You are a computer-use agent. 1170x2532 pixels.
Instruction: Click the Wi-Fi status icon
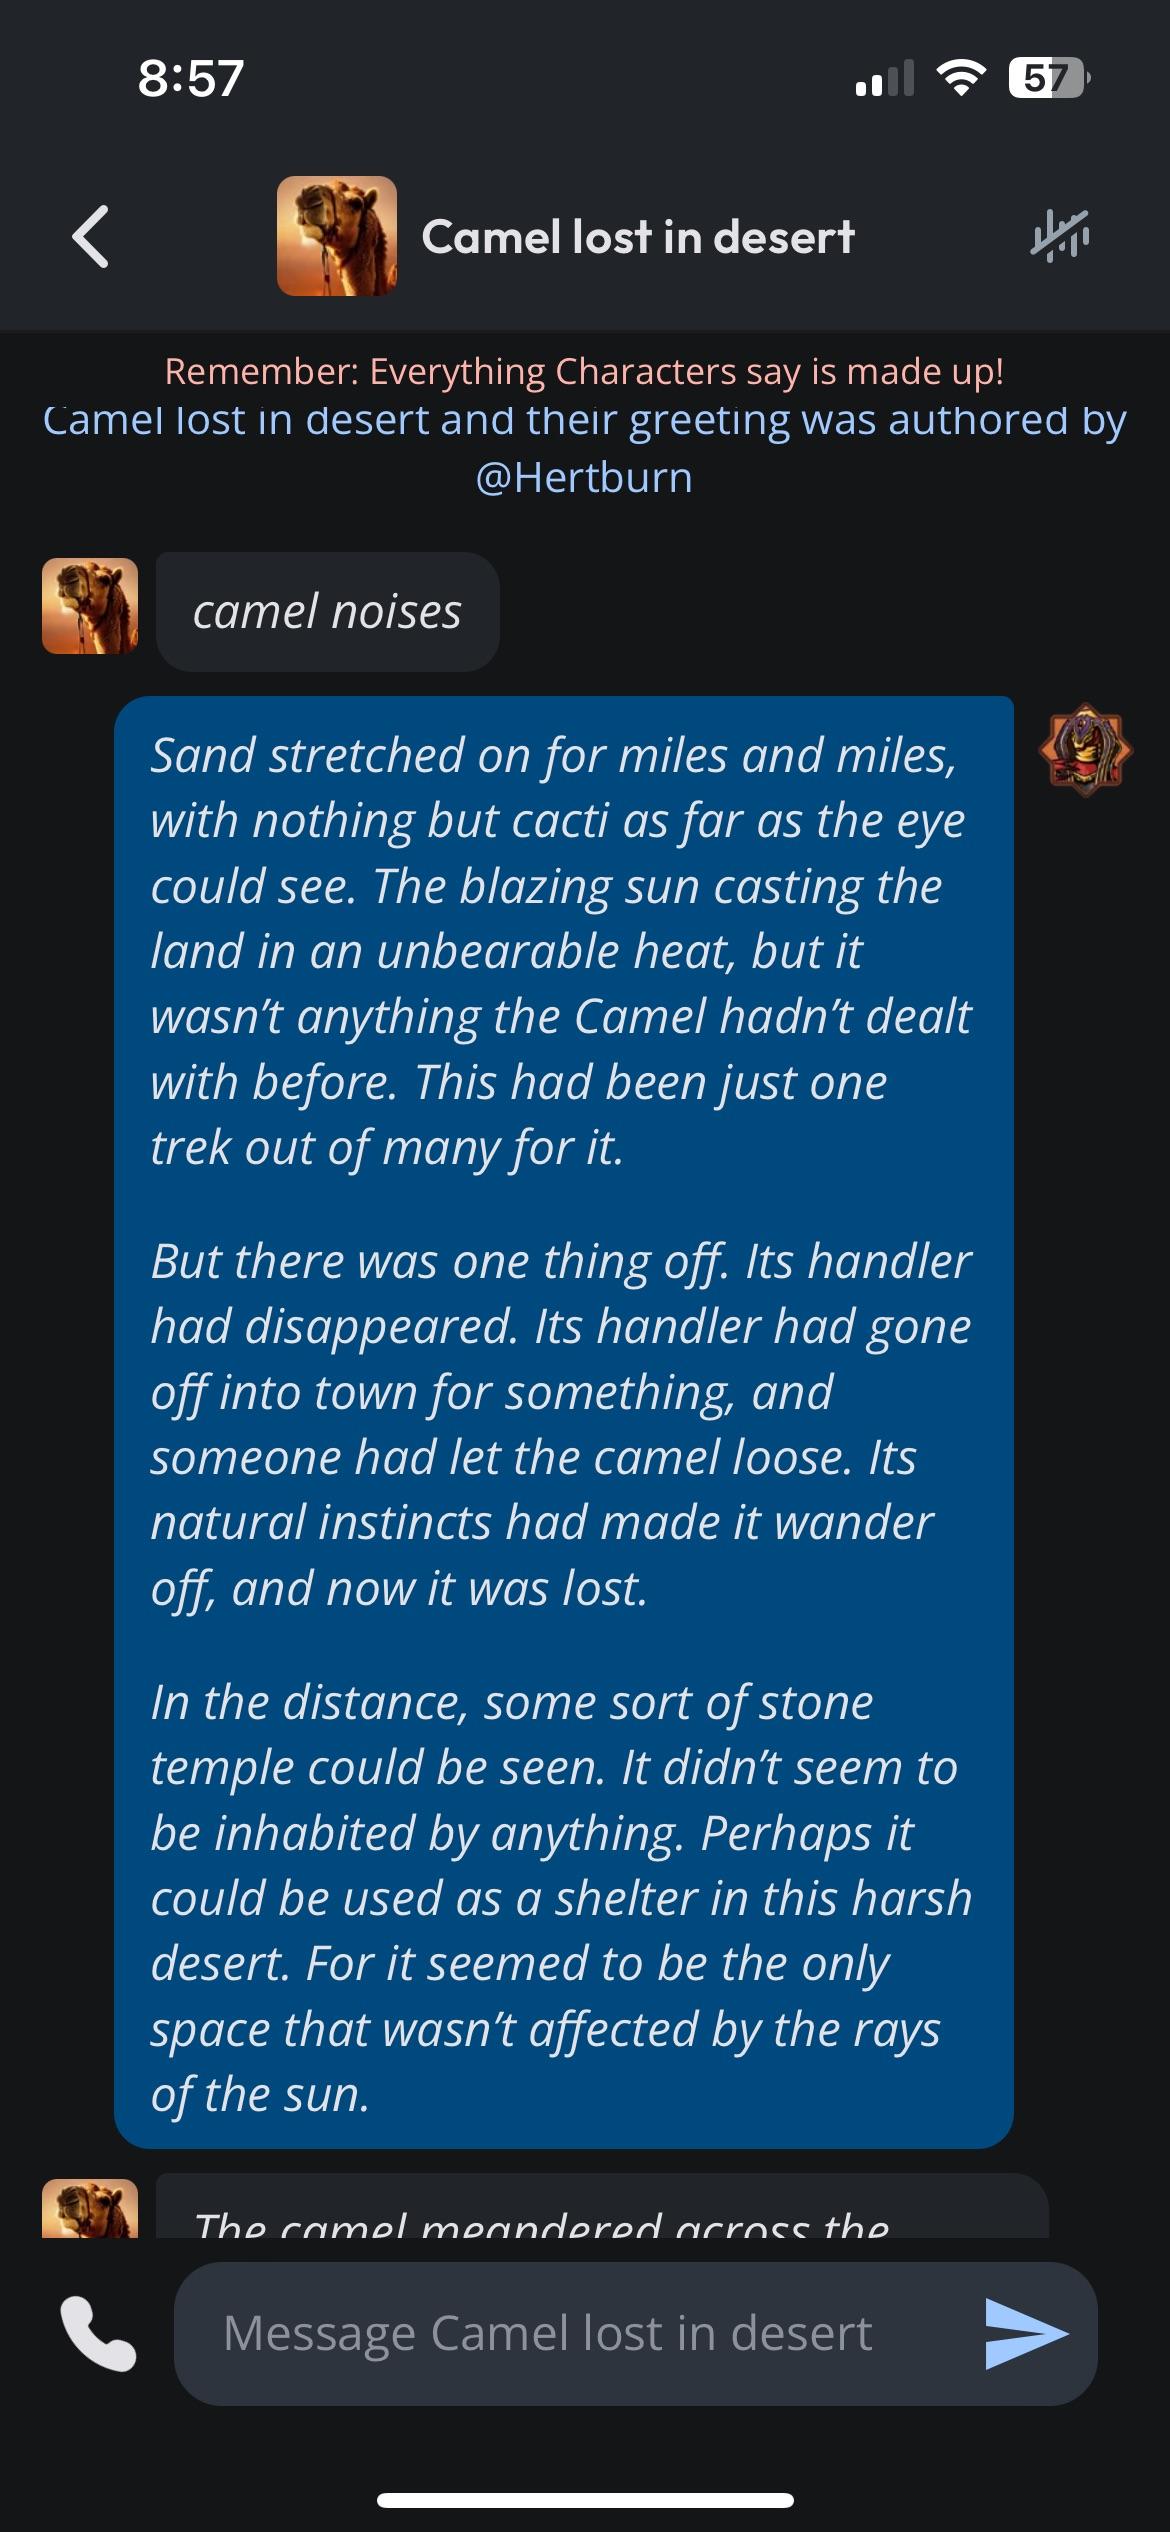pos(960,78)
